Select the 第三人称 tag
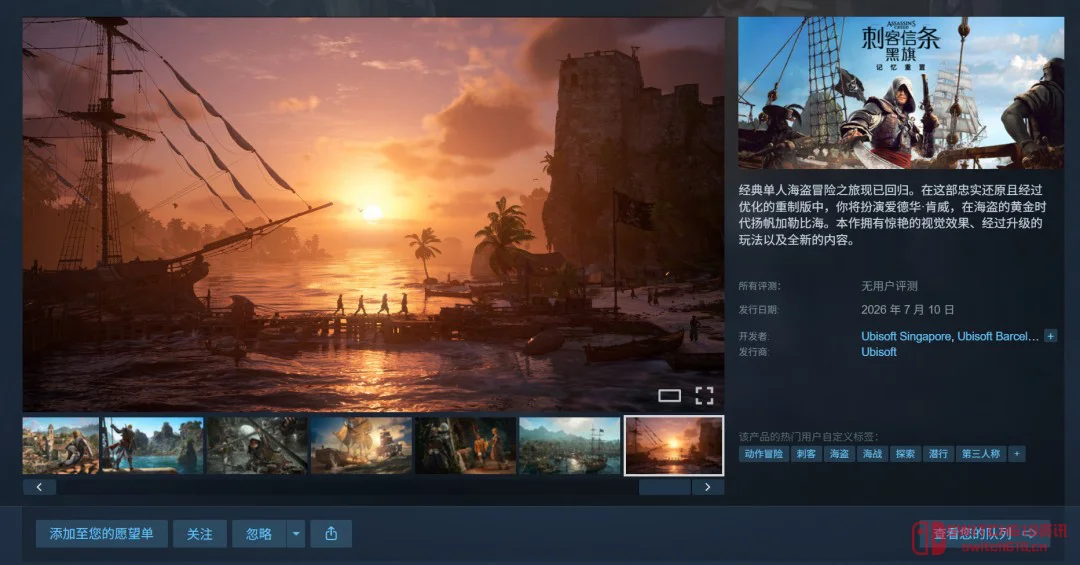Image resolution: width=1080 pixels, height=565 pixels. [x=981, y=453]
